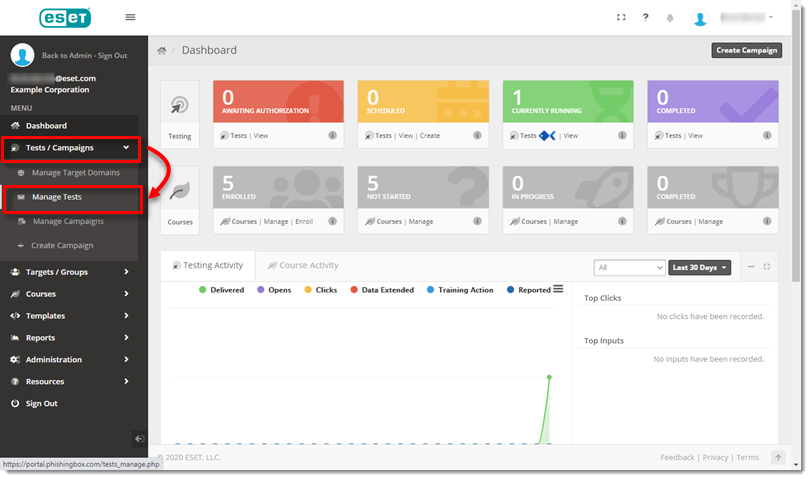Click the notifications bell icon
The image size is (810, 479).
[x=670, y=18]
